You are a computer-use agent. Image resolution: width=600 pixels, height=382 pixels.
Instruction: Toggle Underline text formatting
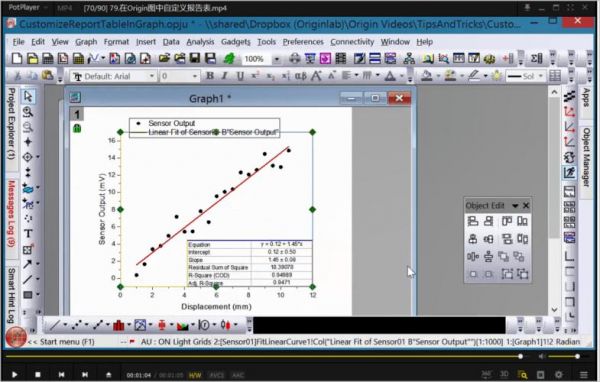240,76
